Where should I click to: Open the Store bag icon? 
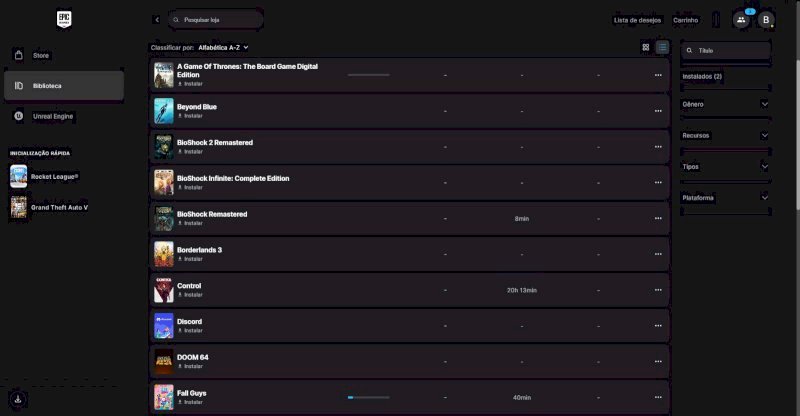[20, 55]
